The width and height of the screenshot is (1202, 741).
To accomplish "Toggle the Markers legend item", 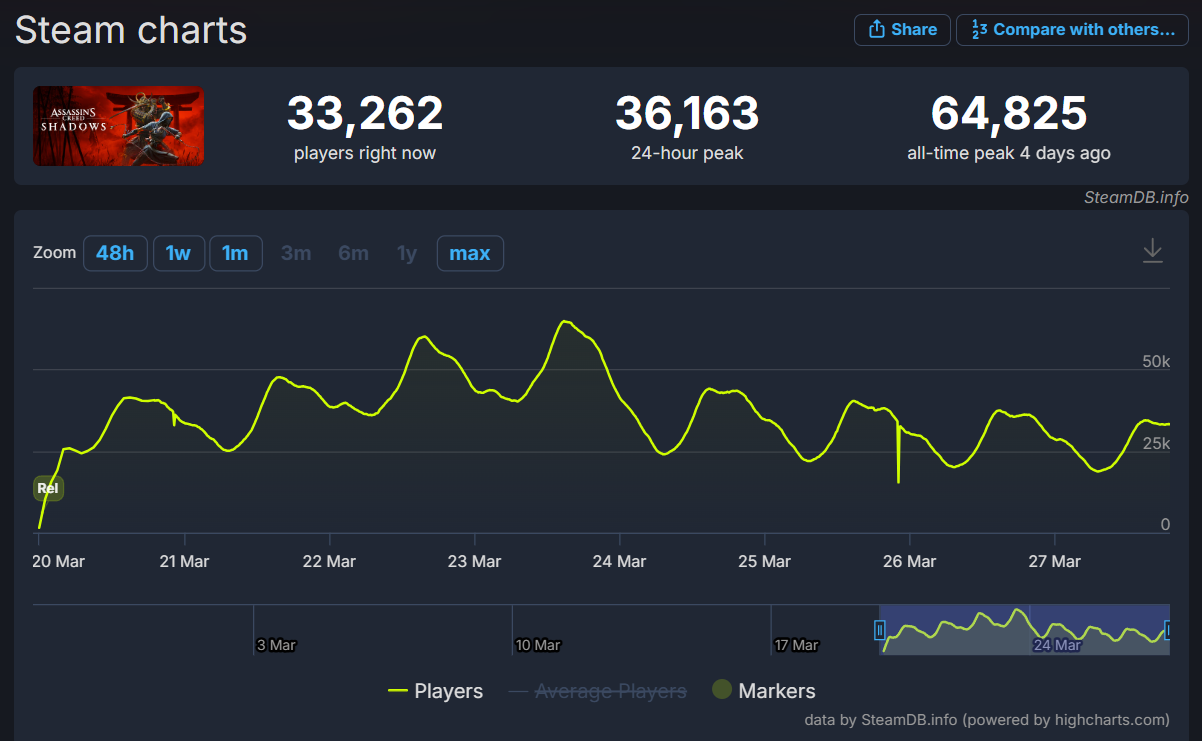I will pos(764,690).
